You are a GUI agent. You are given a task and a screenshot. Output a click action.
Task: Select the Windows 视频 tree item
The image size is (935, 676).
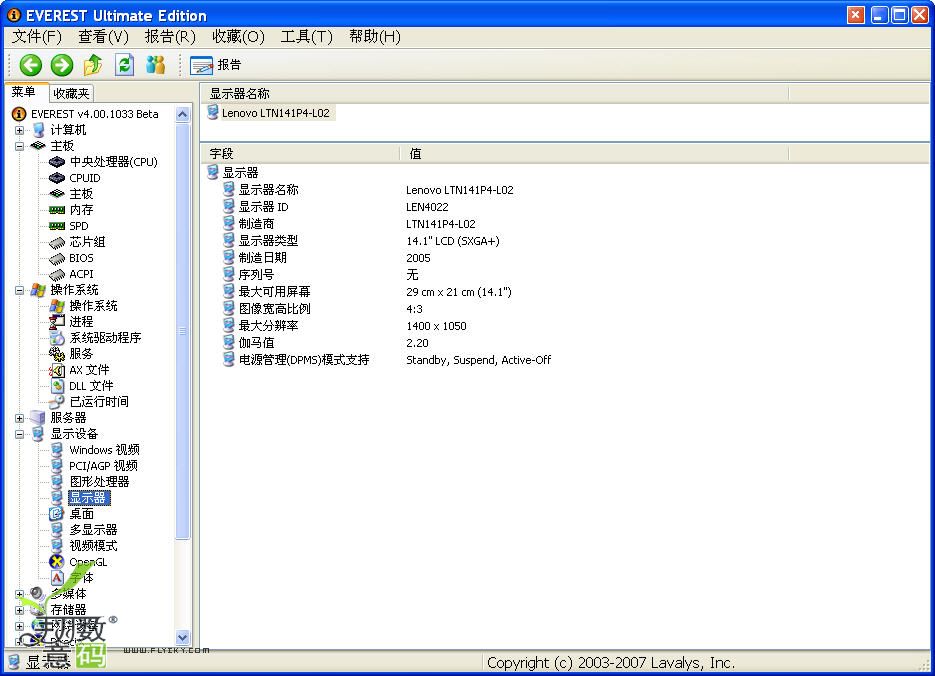tap(104, 450)
